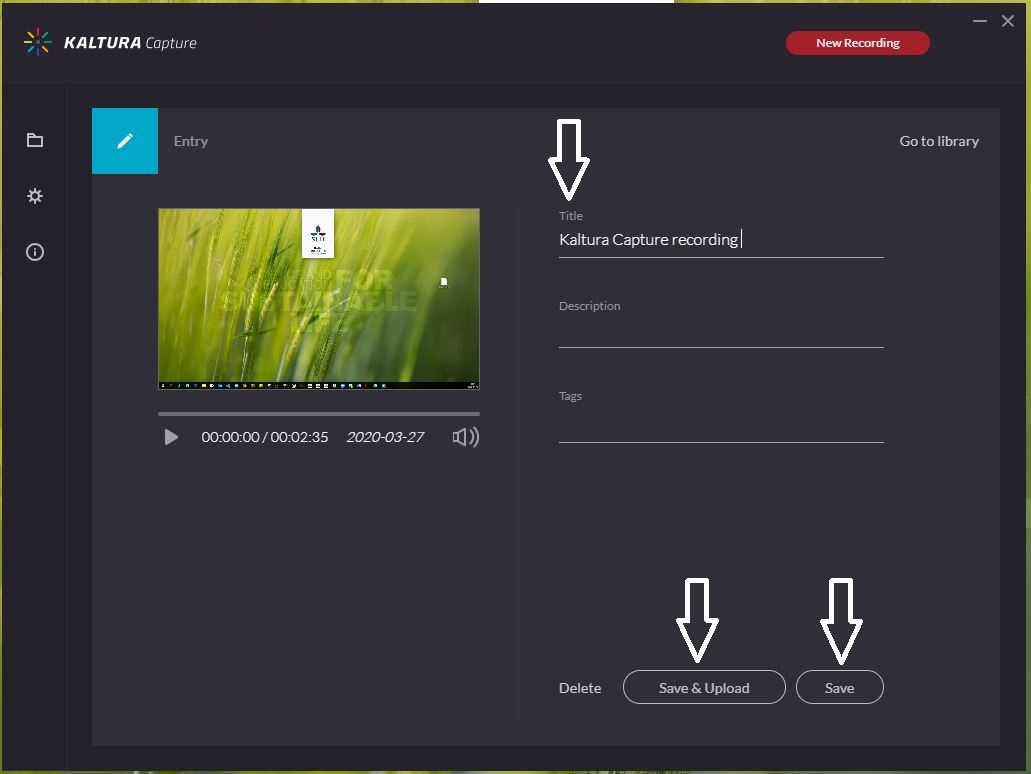Focus the Description input field
1031x774 pixels.
[721, 331]
